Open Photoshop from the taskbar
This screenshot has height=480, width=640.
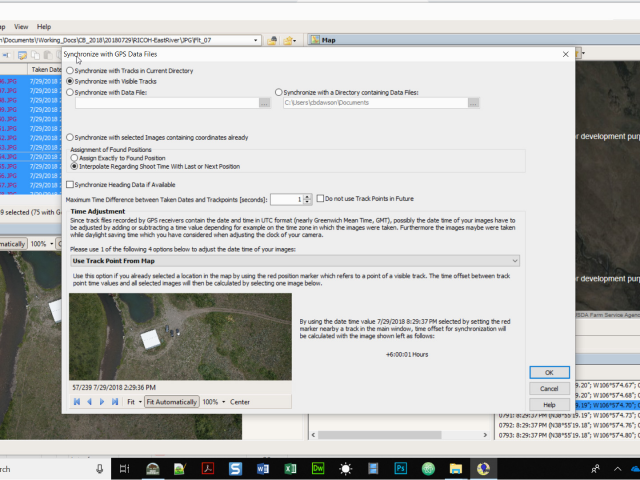(x=400, y=469)
